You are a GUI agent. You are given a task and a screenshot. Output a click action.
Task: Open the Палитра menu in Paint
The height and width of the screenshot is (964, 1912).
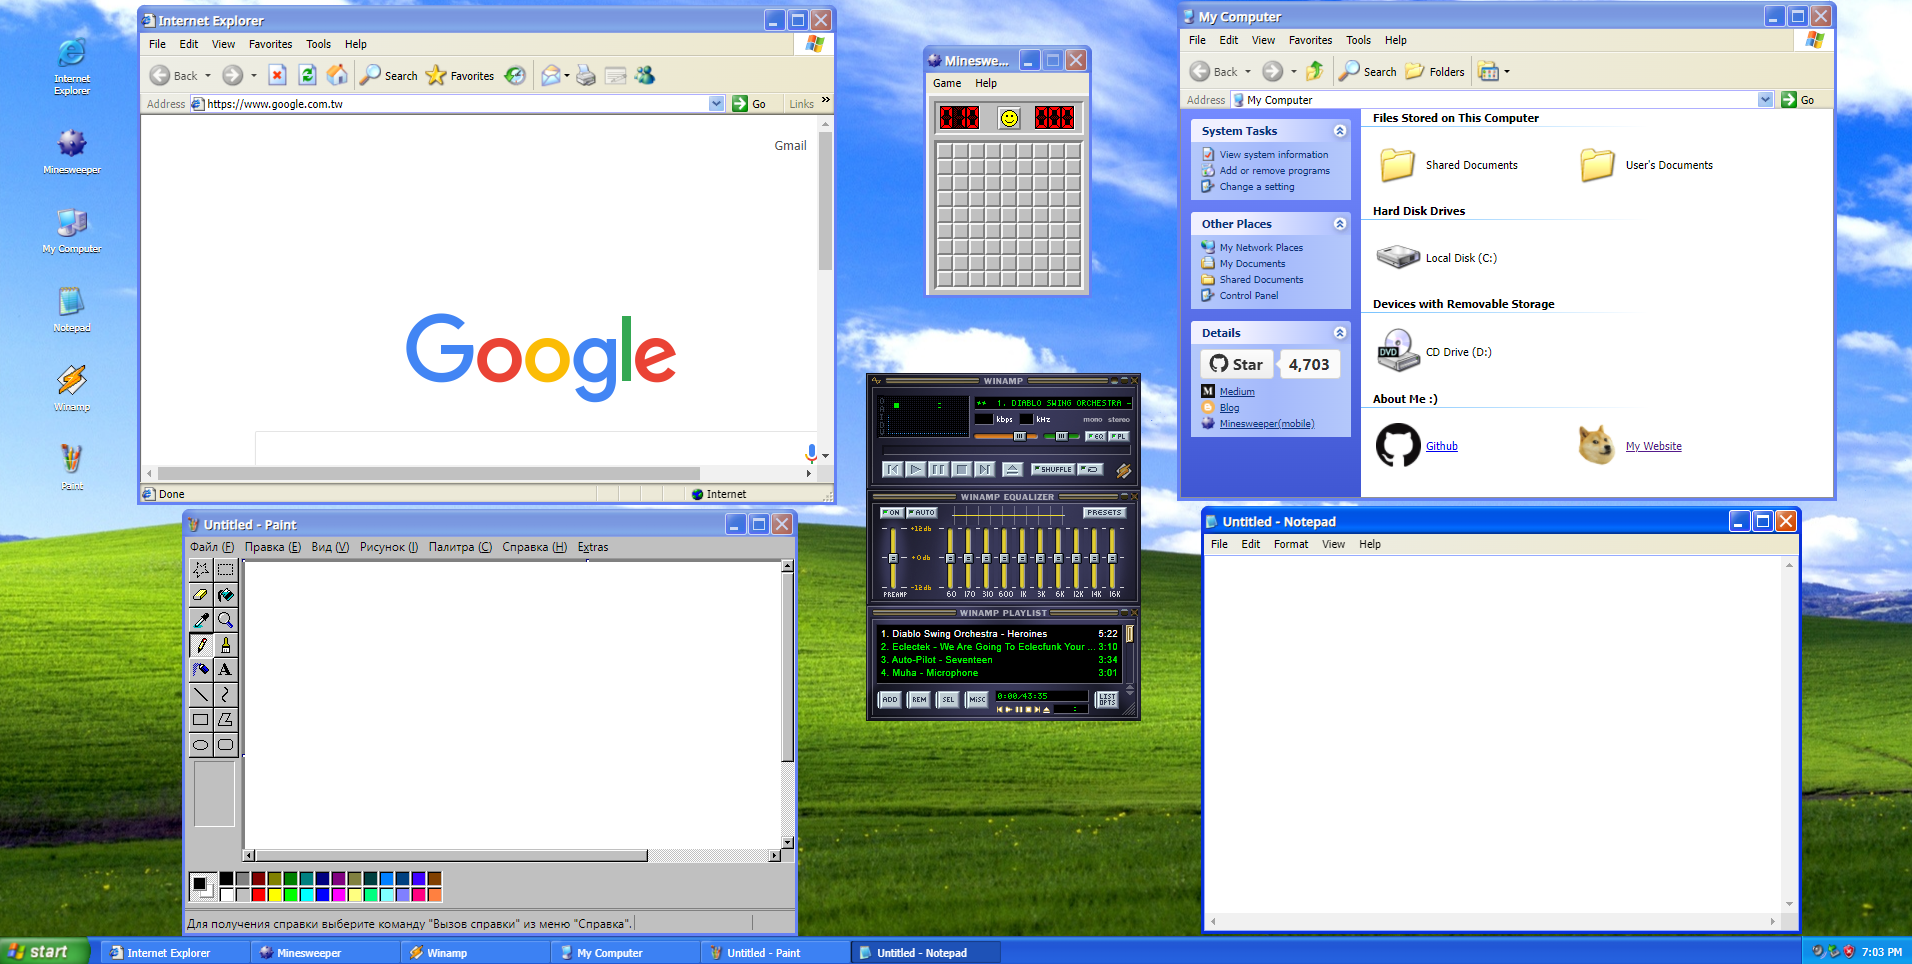[460, 547]
